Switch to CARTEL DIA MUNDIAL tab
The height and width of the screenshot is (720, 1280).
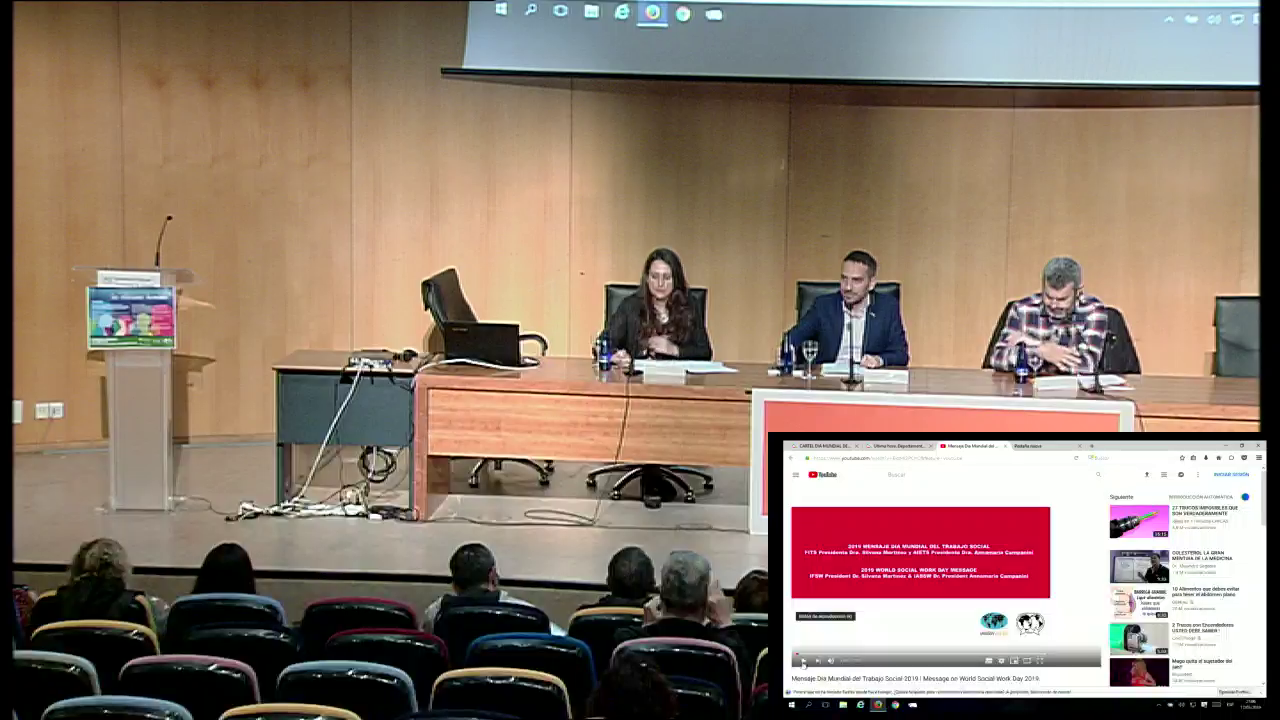point(824,446)
